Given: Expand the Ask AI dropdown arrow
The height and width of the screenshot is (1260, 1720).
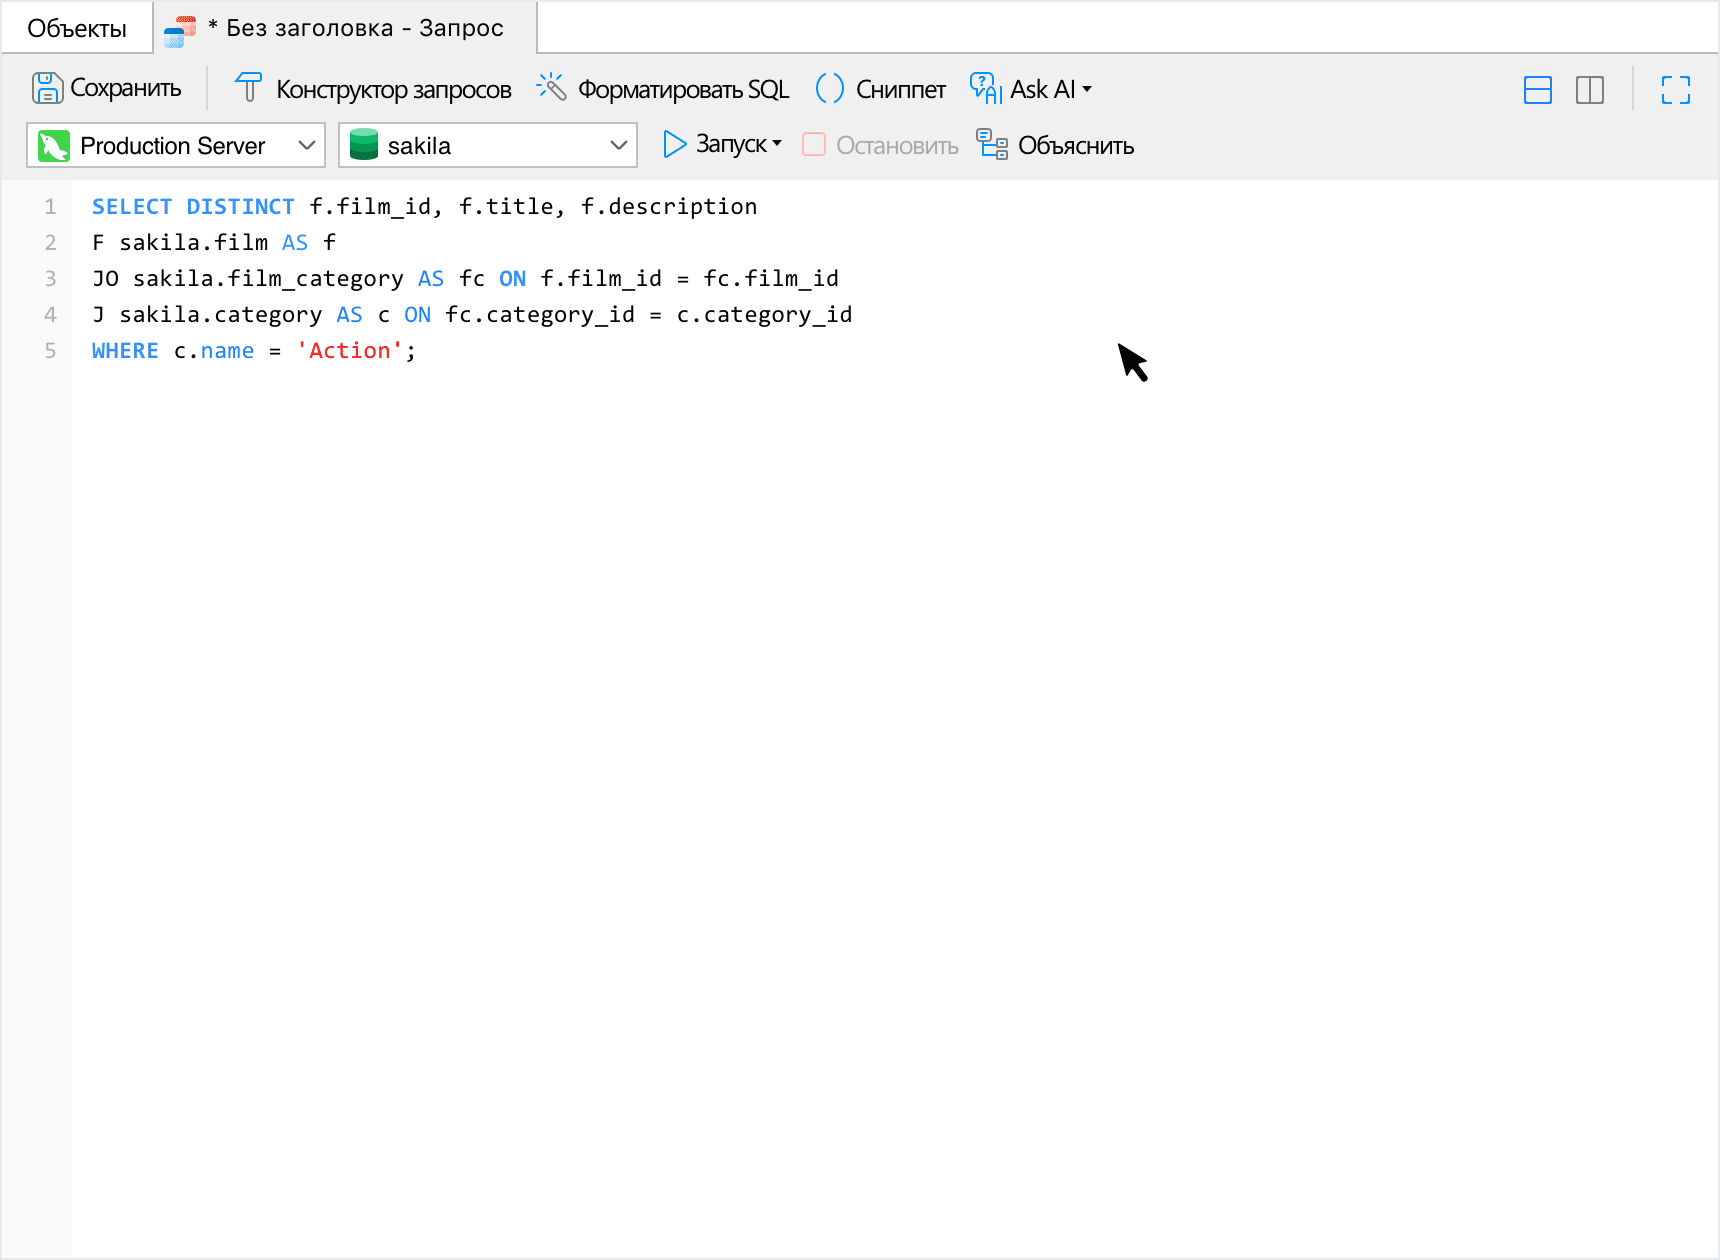Looking at the screenshot, I should (1087, 89).
